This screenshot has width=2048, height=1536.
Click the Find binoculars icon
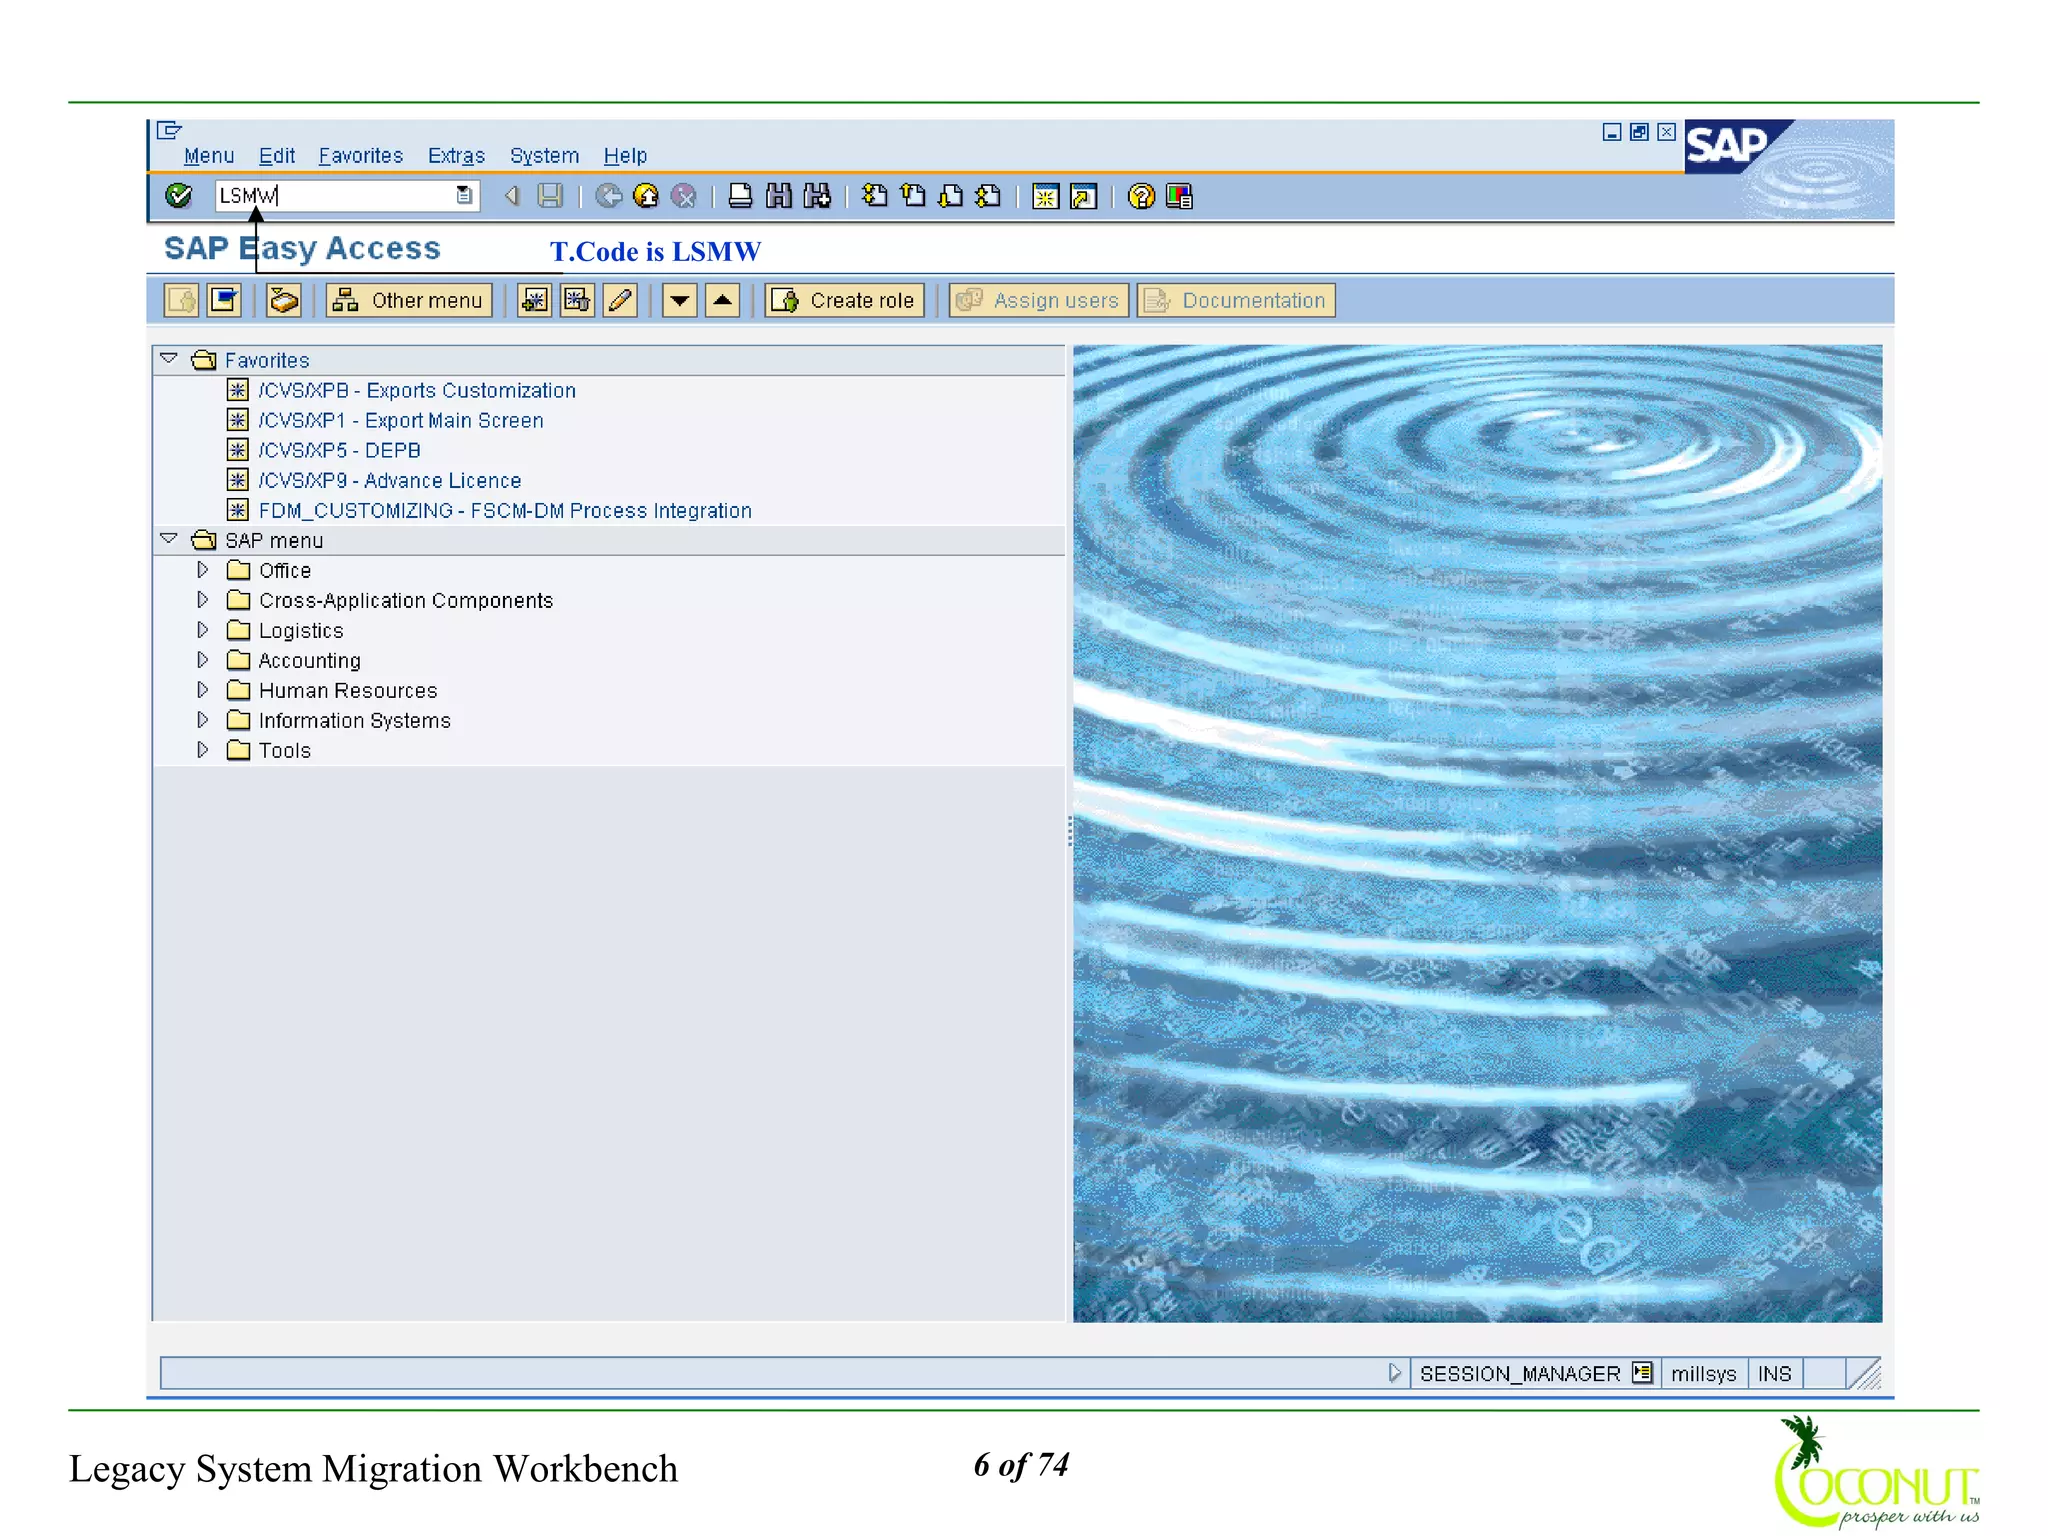click(x=778, y=196)
